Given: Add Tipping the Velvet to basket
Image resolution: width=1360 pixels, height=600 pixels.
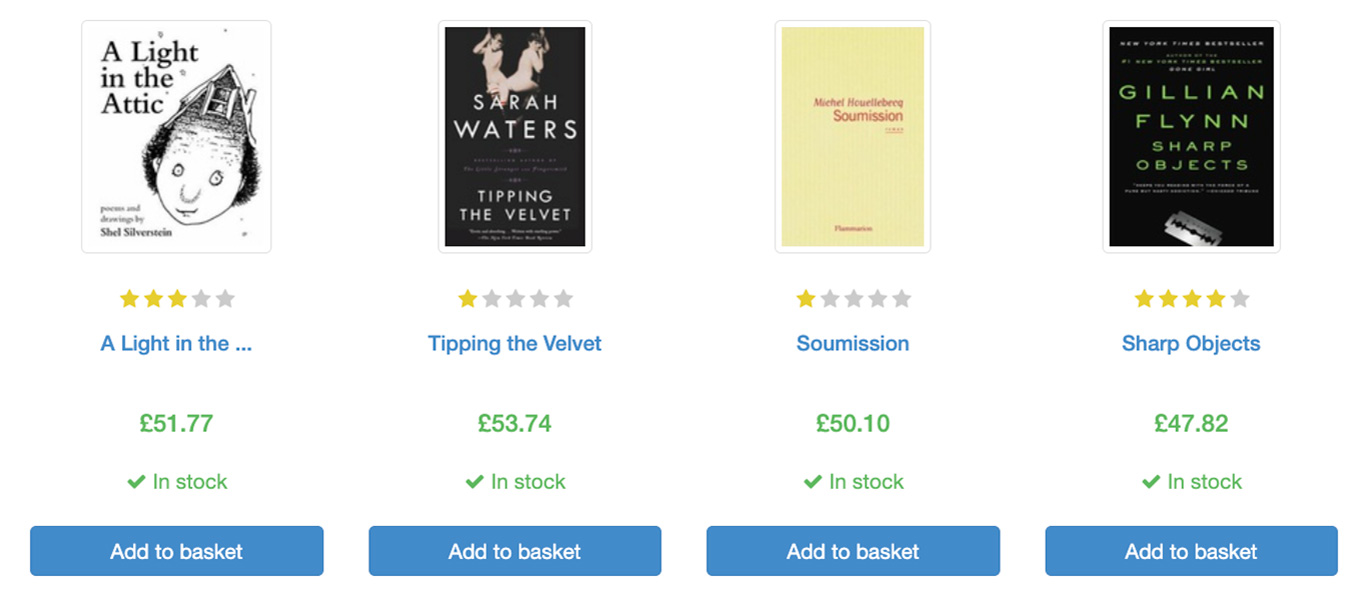Looking at the screenshot, I should tap(515, 551).
